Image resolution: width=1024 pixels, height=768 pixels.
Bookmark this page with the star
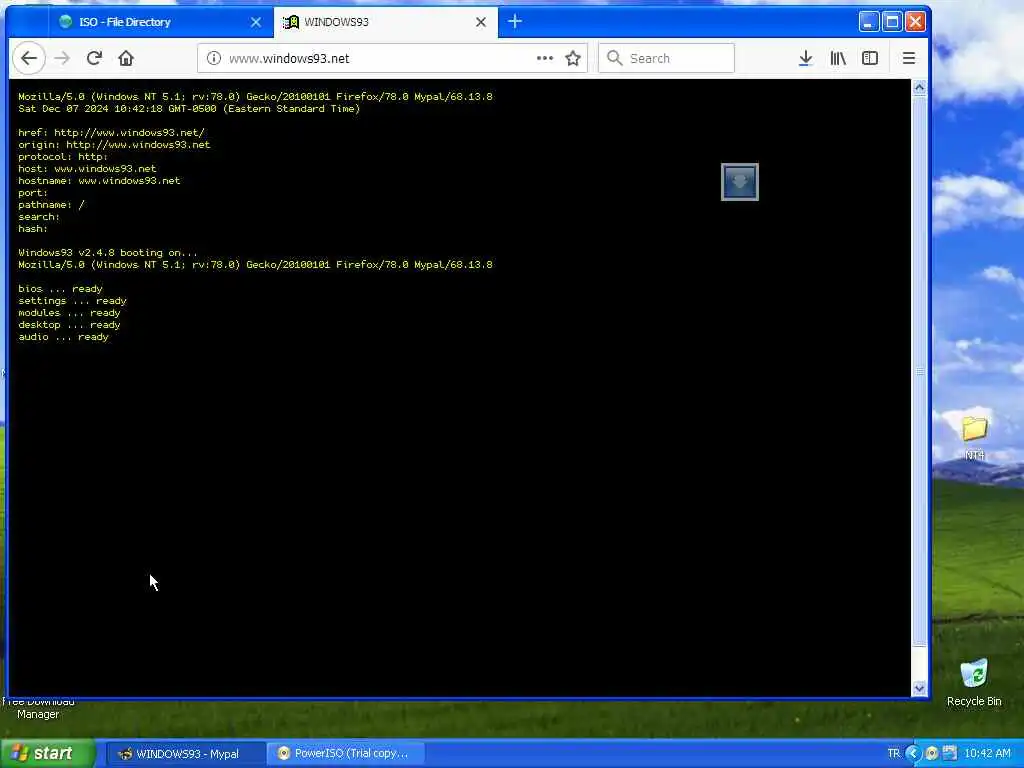tap(573, 58)
